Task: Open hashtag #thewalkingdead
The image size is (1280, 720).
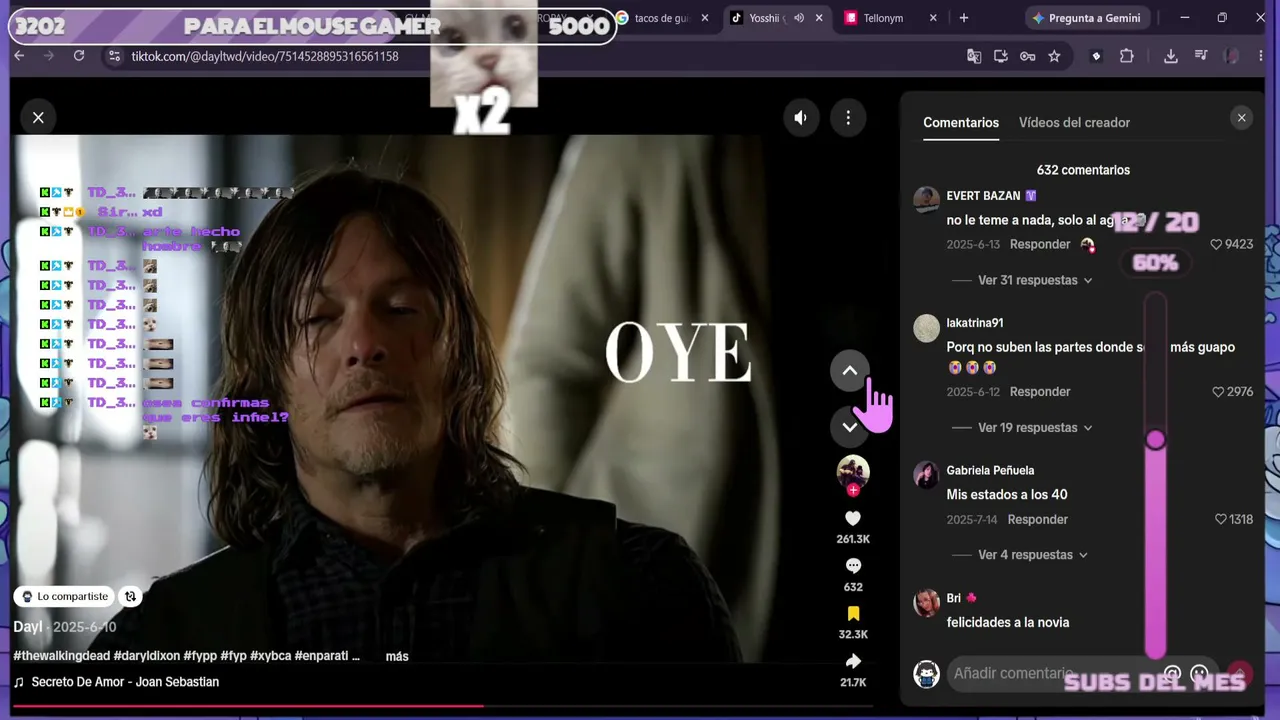Action: tap(62, 656)
